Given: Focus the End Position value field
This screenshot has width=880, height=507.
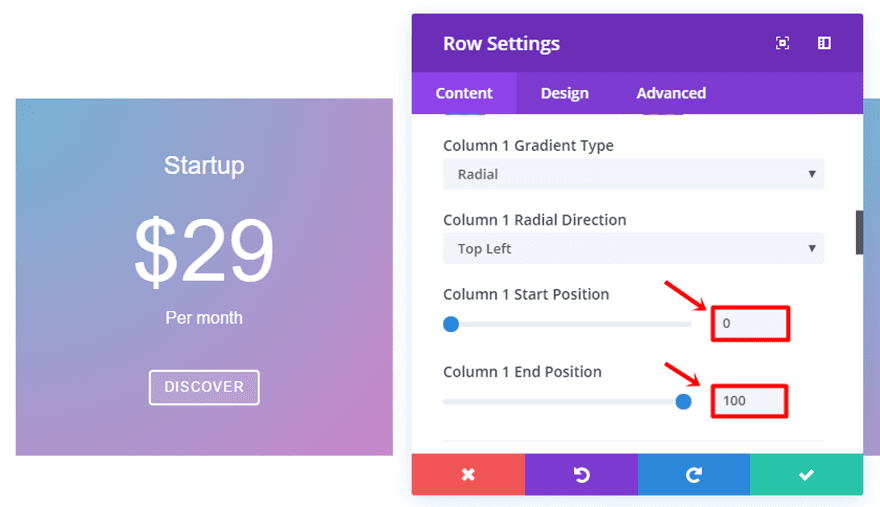Looking at the screenshot, I should tap(750, 401).
